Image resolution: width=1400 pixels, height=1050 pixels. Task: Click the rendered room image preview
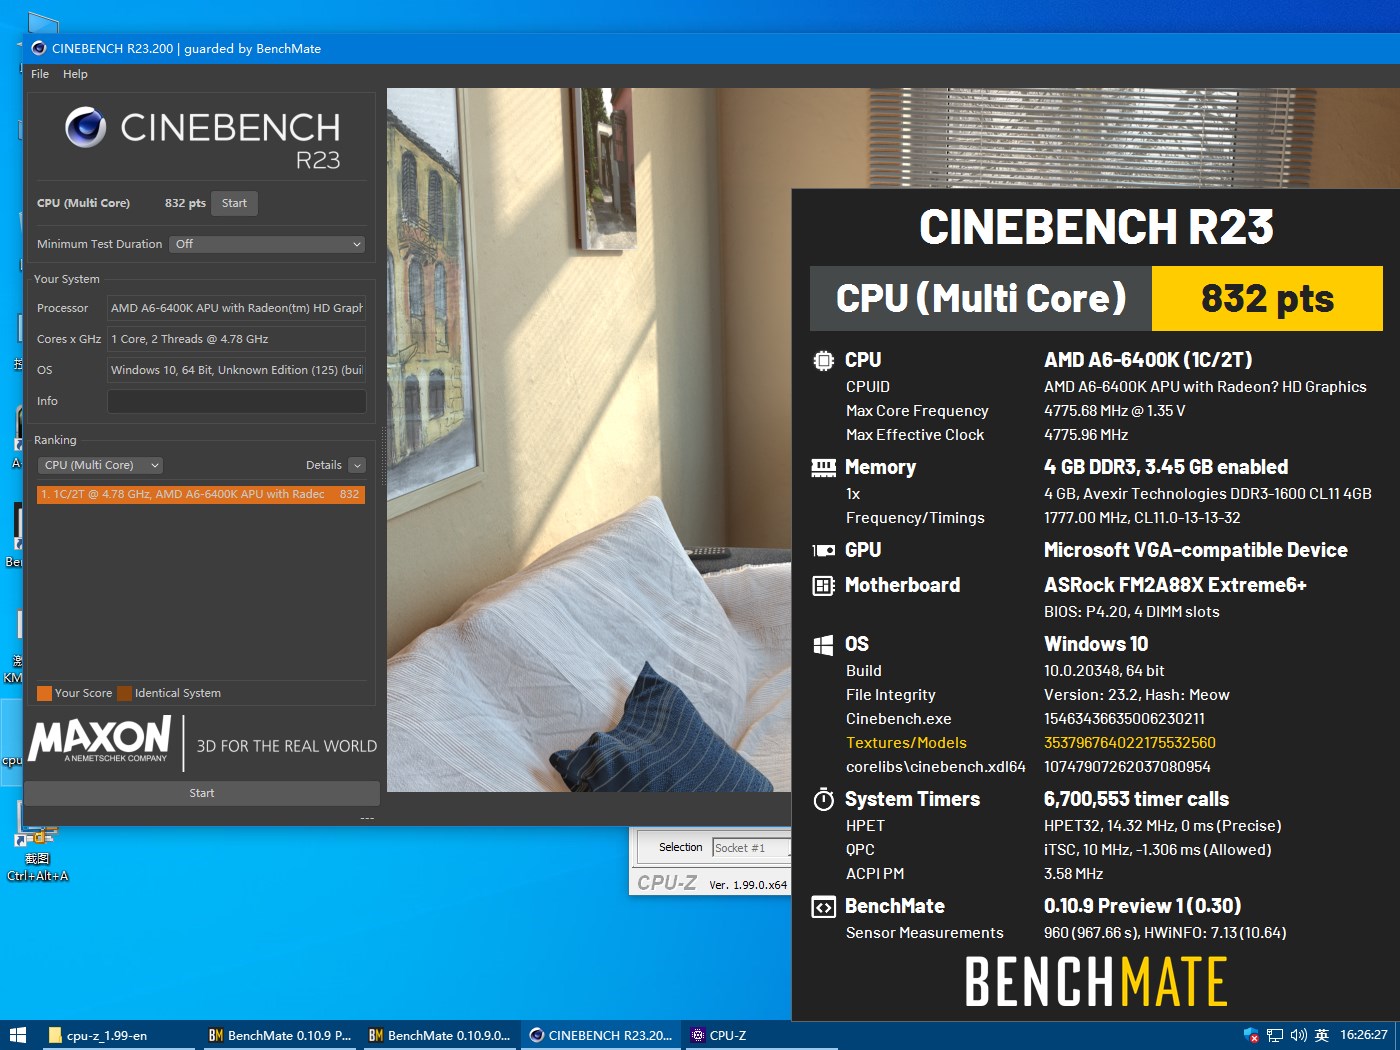click(588, 440)
